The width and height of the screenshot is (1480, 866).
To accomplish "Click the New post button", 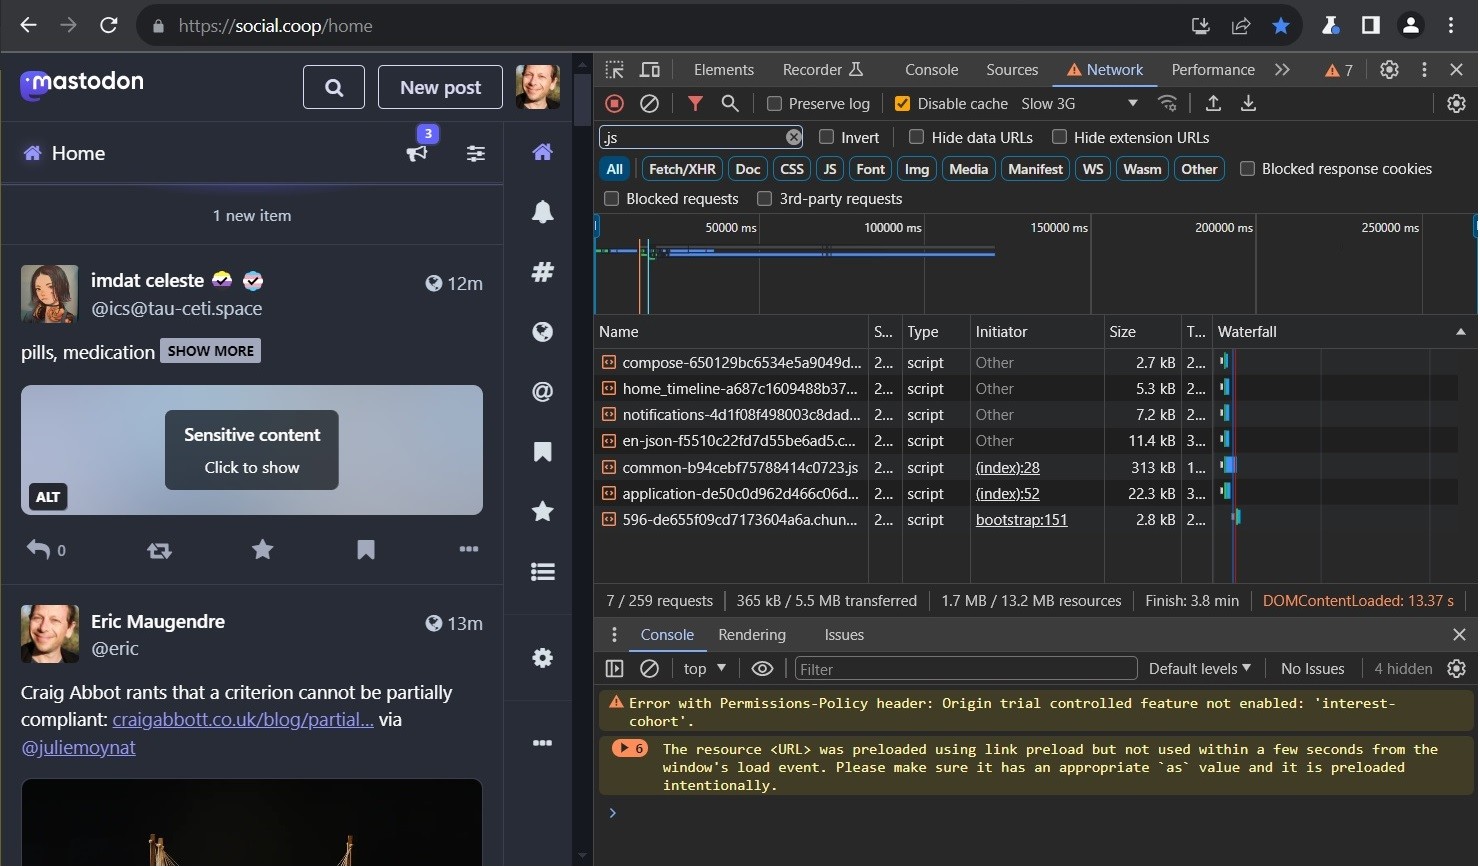I will 440,88.
